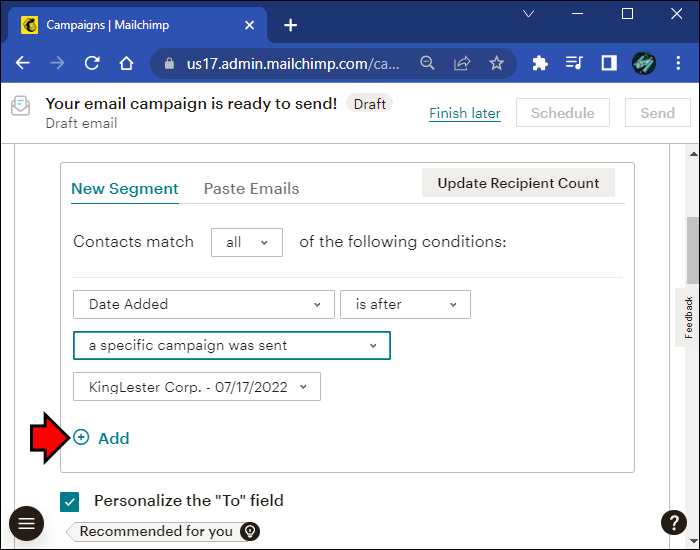Viewport: 700px width, 550px height.
Task: Toggle the Personalize the "To" field checkbox
Action: coord(70,501)
